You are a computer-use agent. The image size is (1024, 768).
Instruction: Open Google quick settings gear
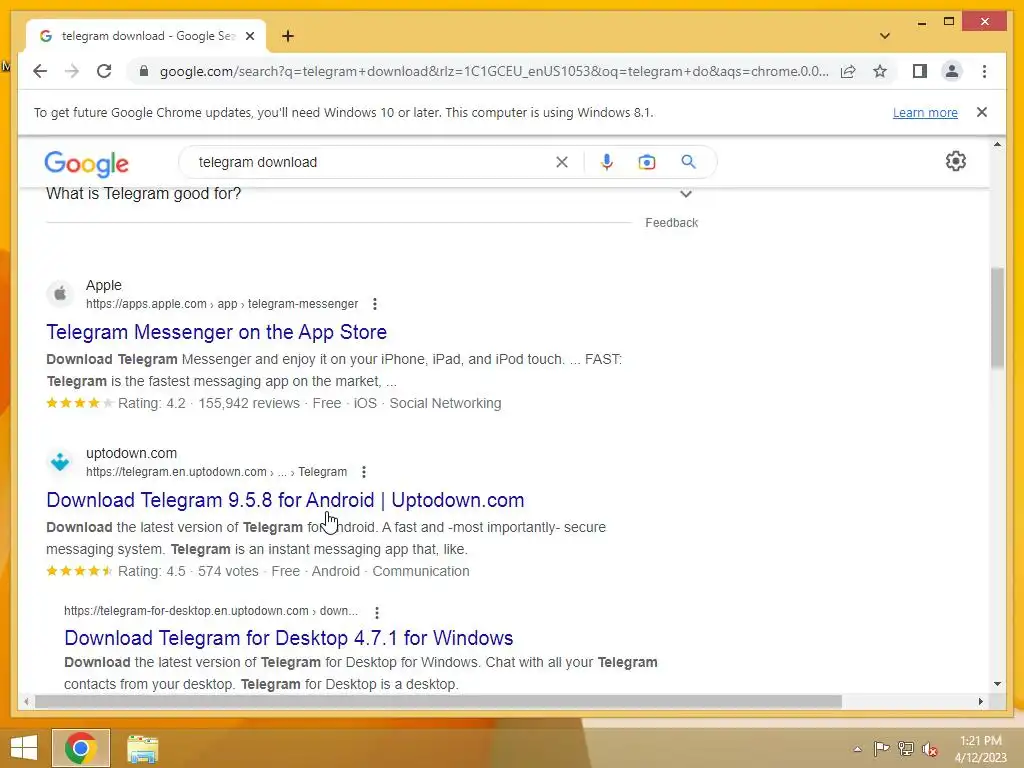tap(955, 161)
